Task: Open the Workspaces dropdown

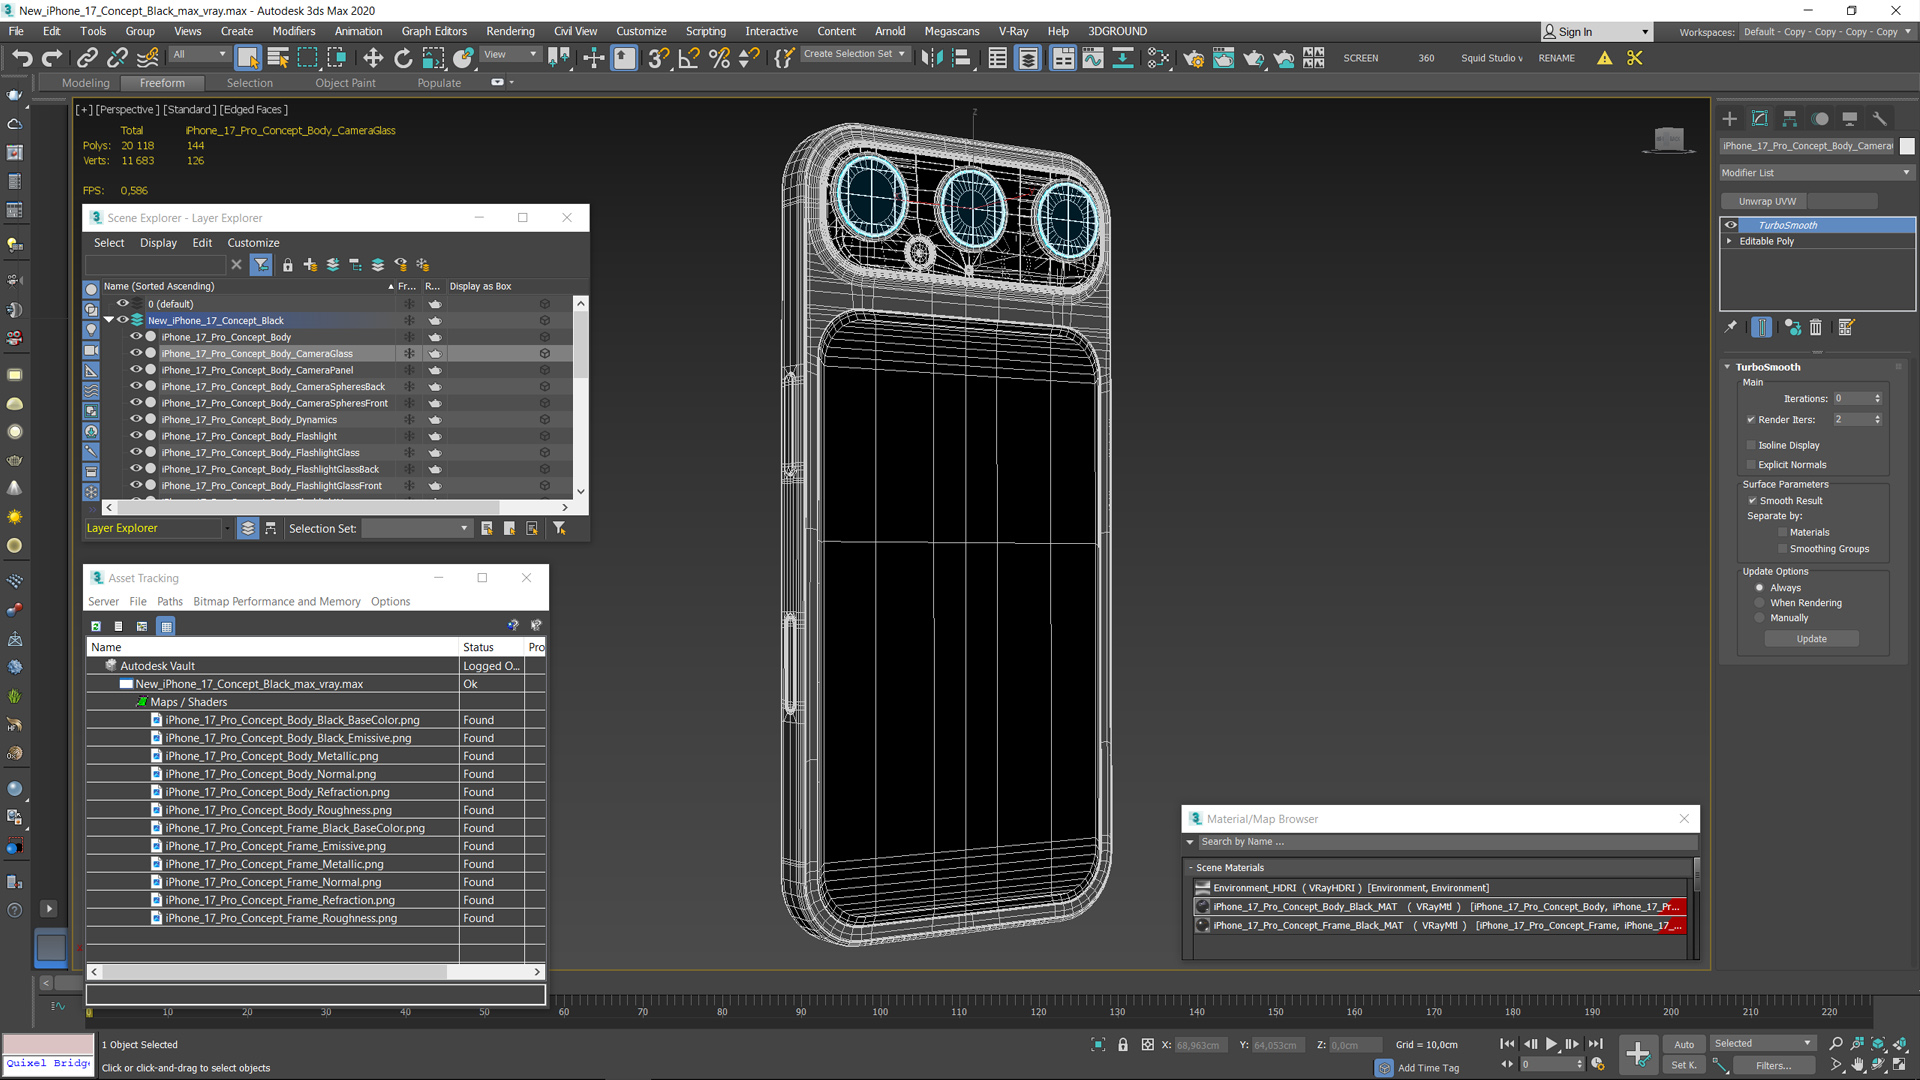Action: point(1826,32)
